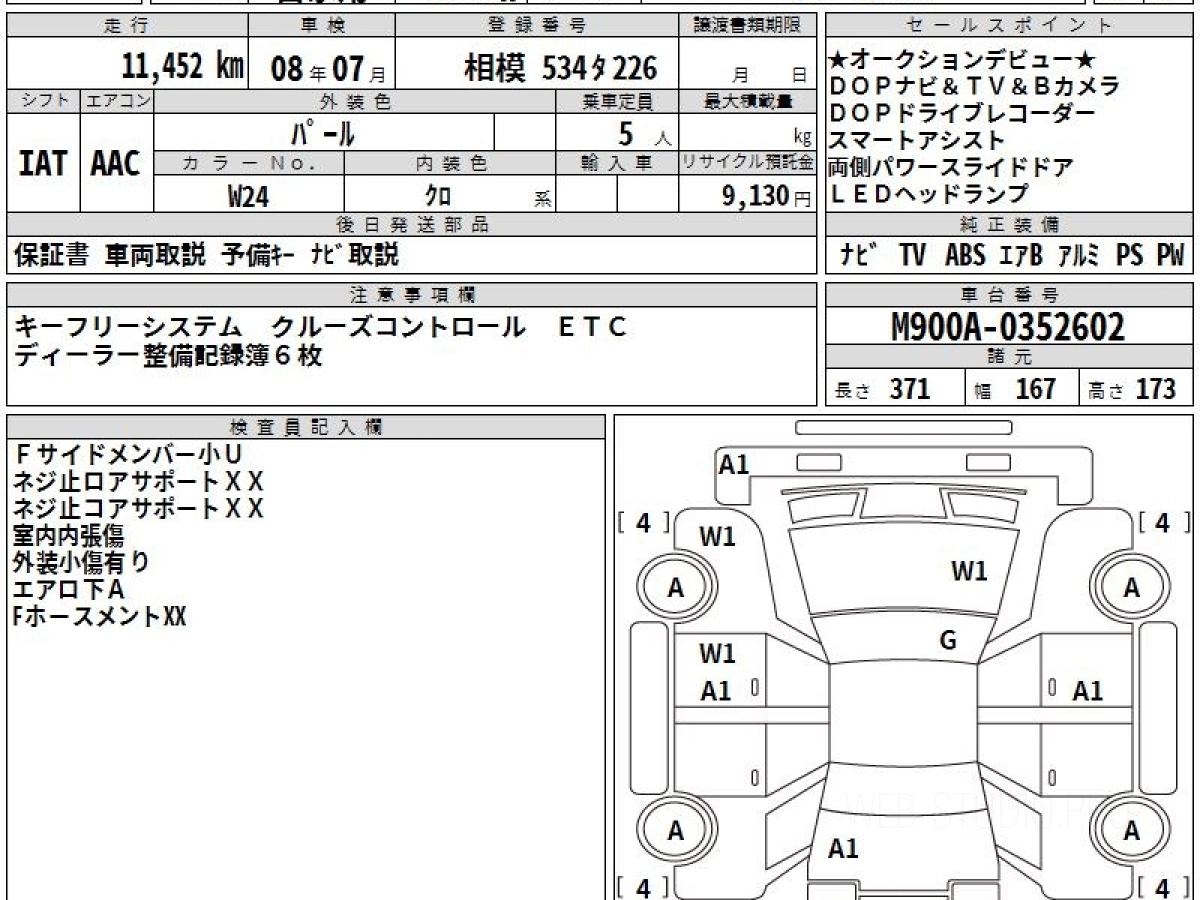Select the リサイクル預託金 header
This screenshot has height=900, width=1200.
pos(748,162)
